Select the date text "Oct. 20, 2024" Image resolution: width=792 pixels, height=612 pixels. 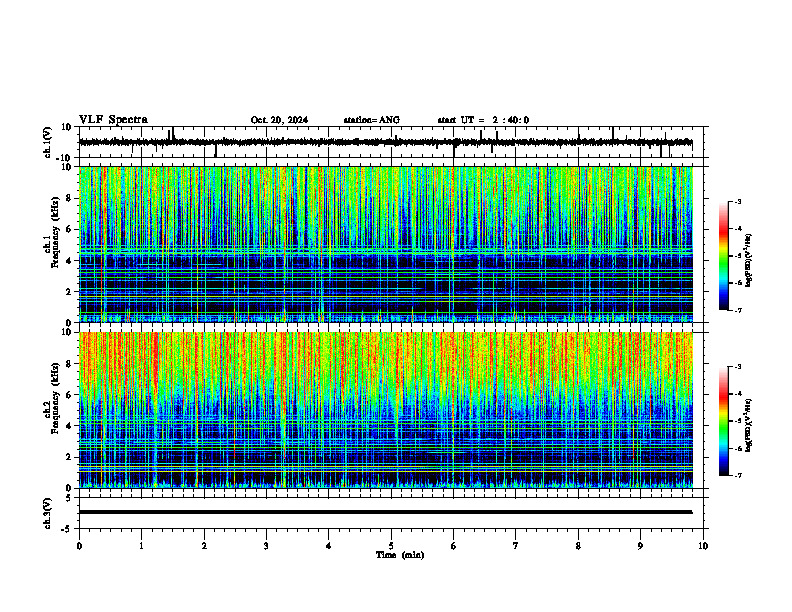279,120
